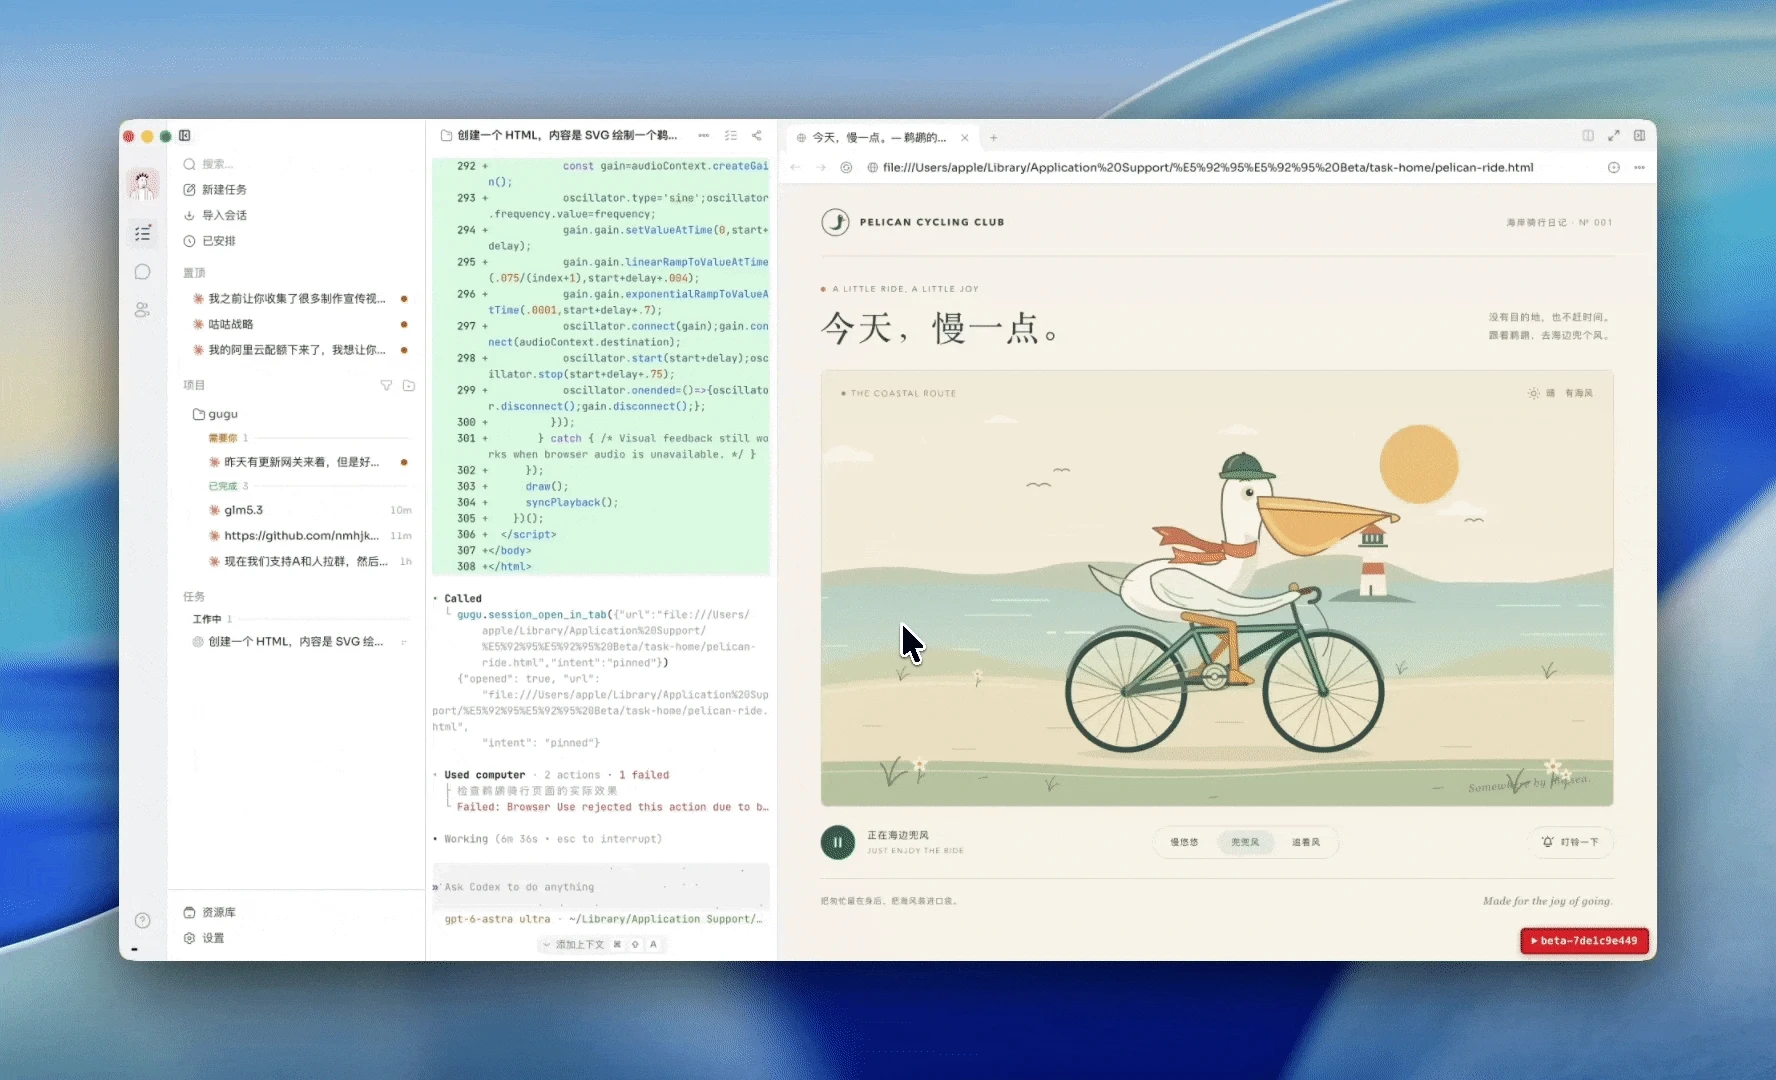
Task: Click the red beta-7de1c9e449 badge
Action: pos(1584,941)
